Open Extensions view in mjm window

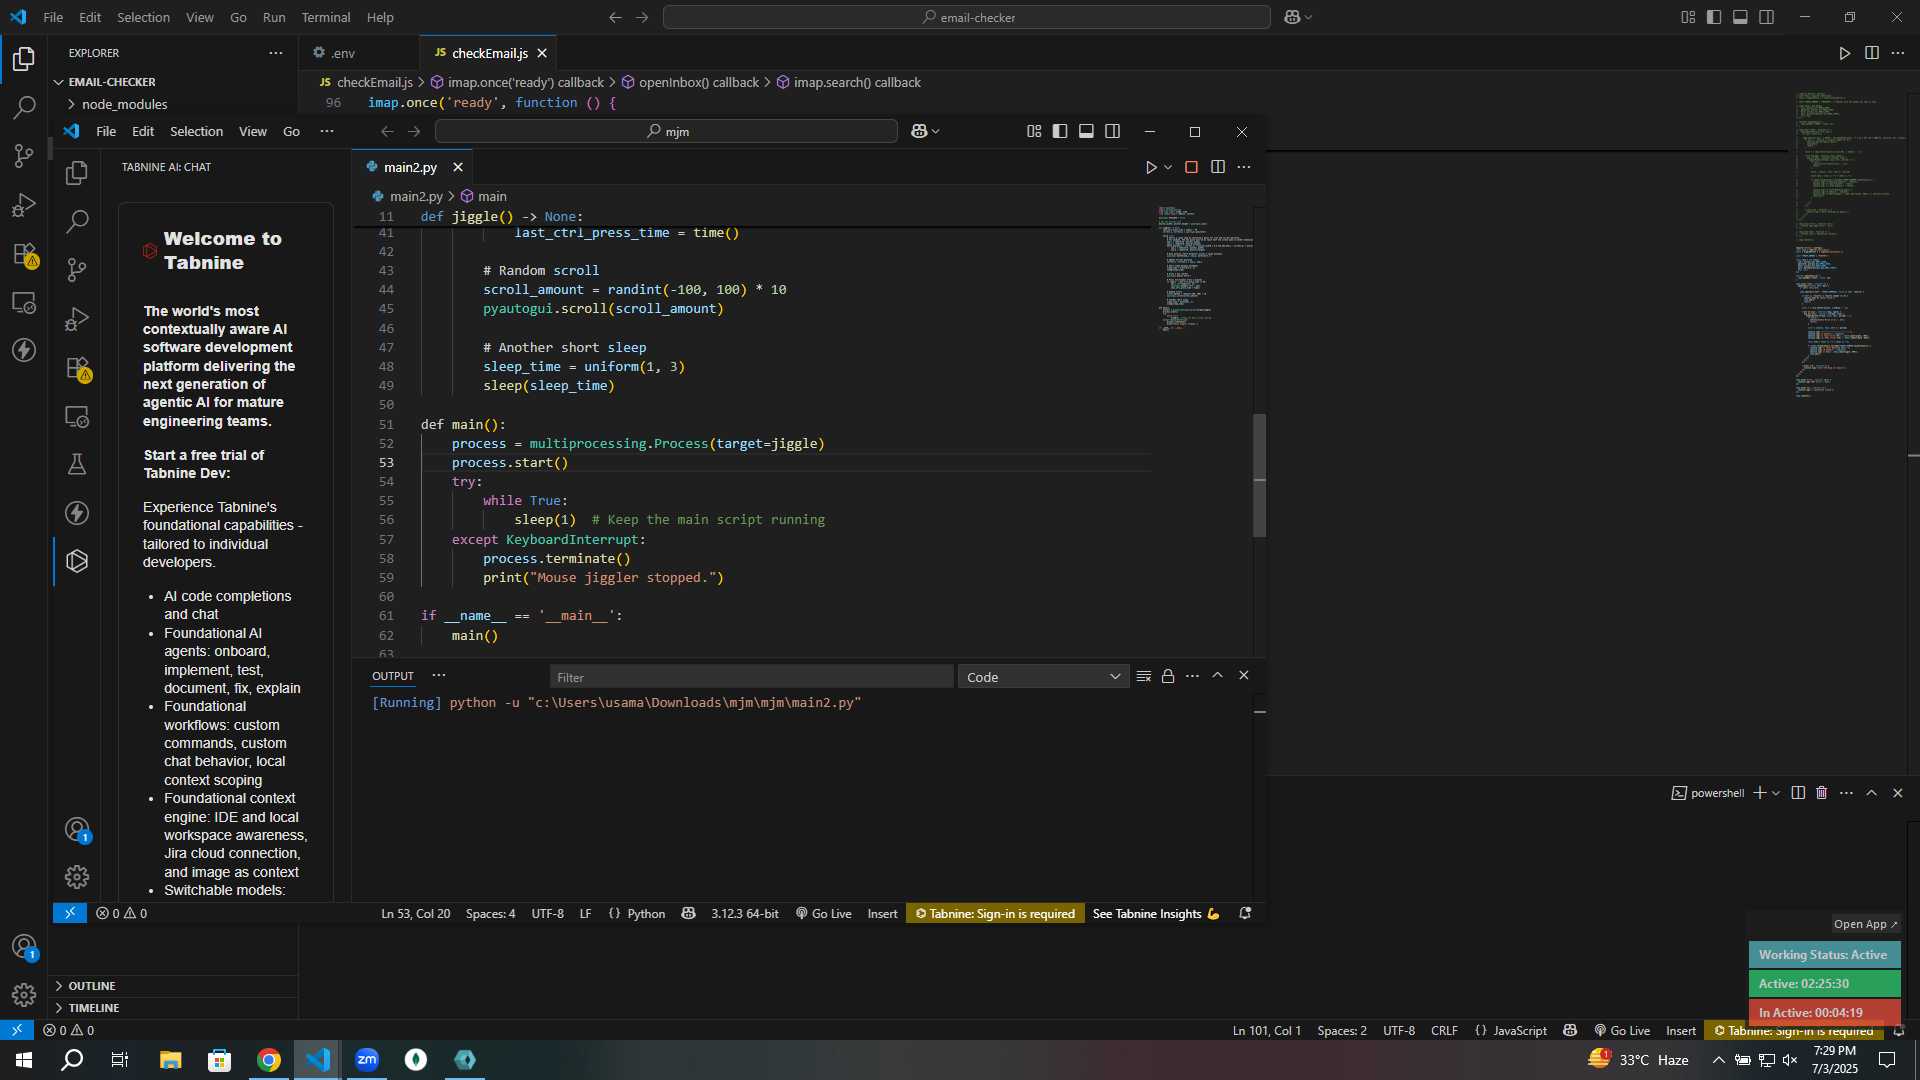click(x=77, y=368)
